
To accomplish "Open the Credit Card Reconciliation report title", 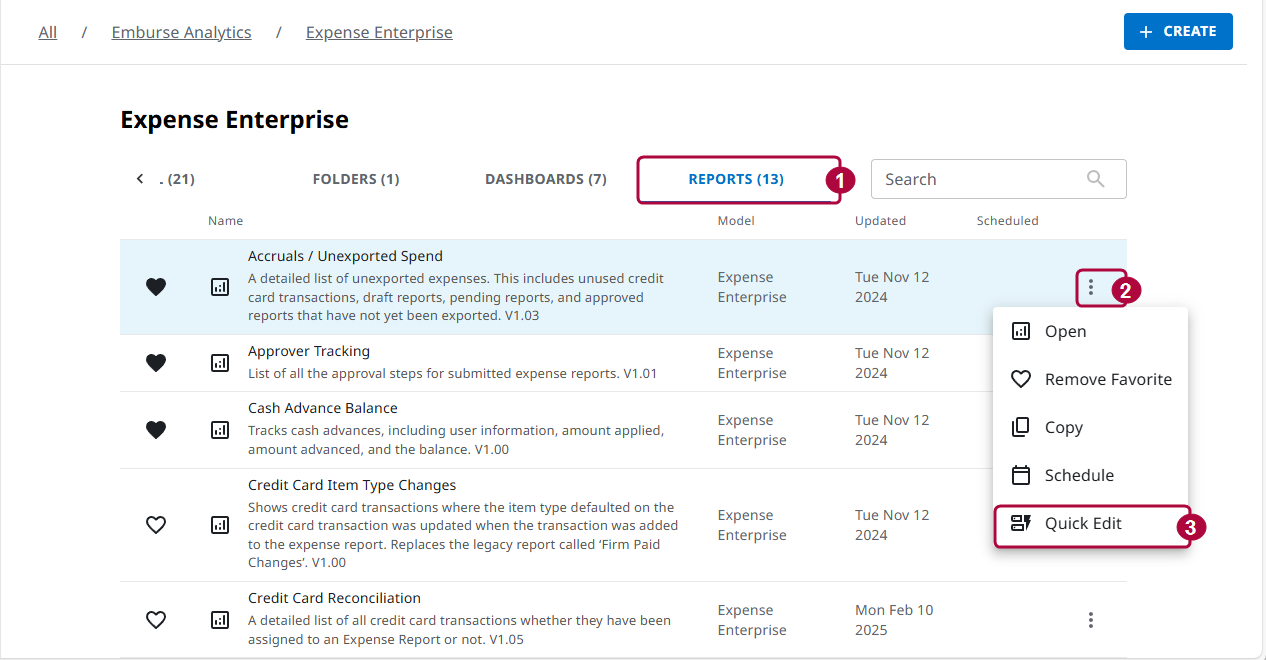I will coord(334,598).
